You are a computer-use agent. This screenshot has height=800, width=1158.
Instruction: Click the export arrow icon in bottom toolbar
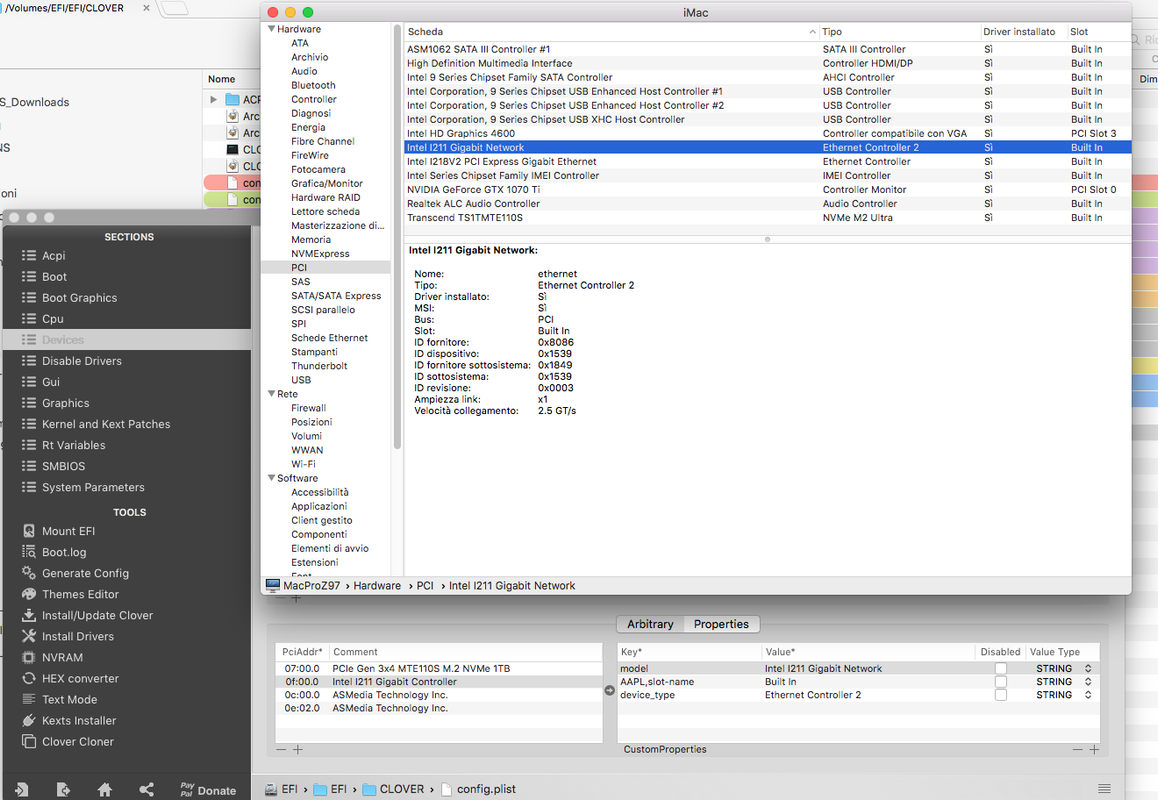pos(63,790)
